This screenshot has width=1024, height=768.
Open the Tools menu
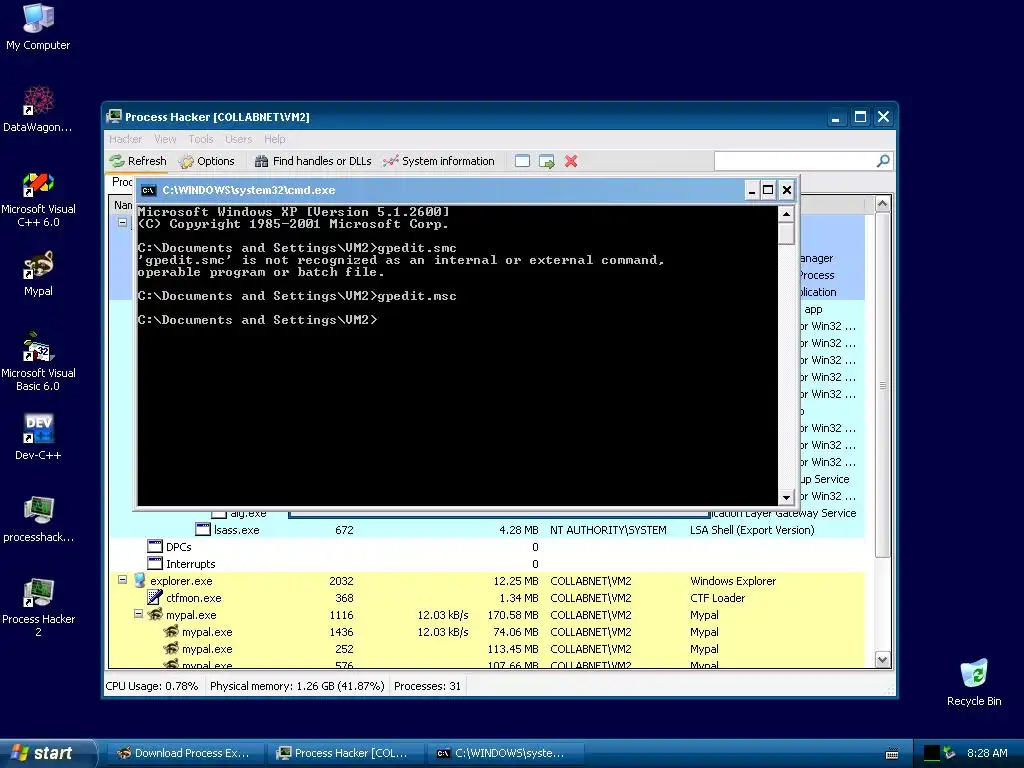200,139
